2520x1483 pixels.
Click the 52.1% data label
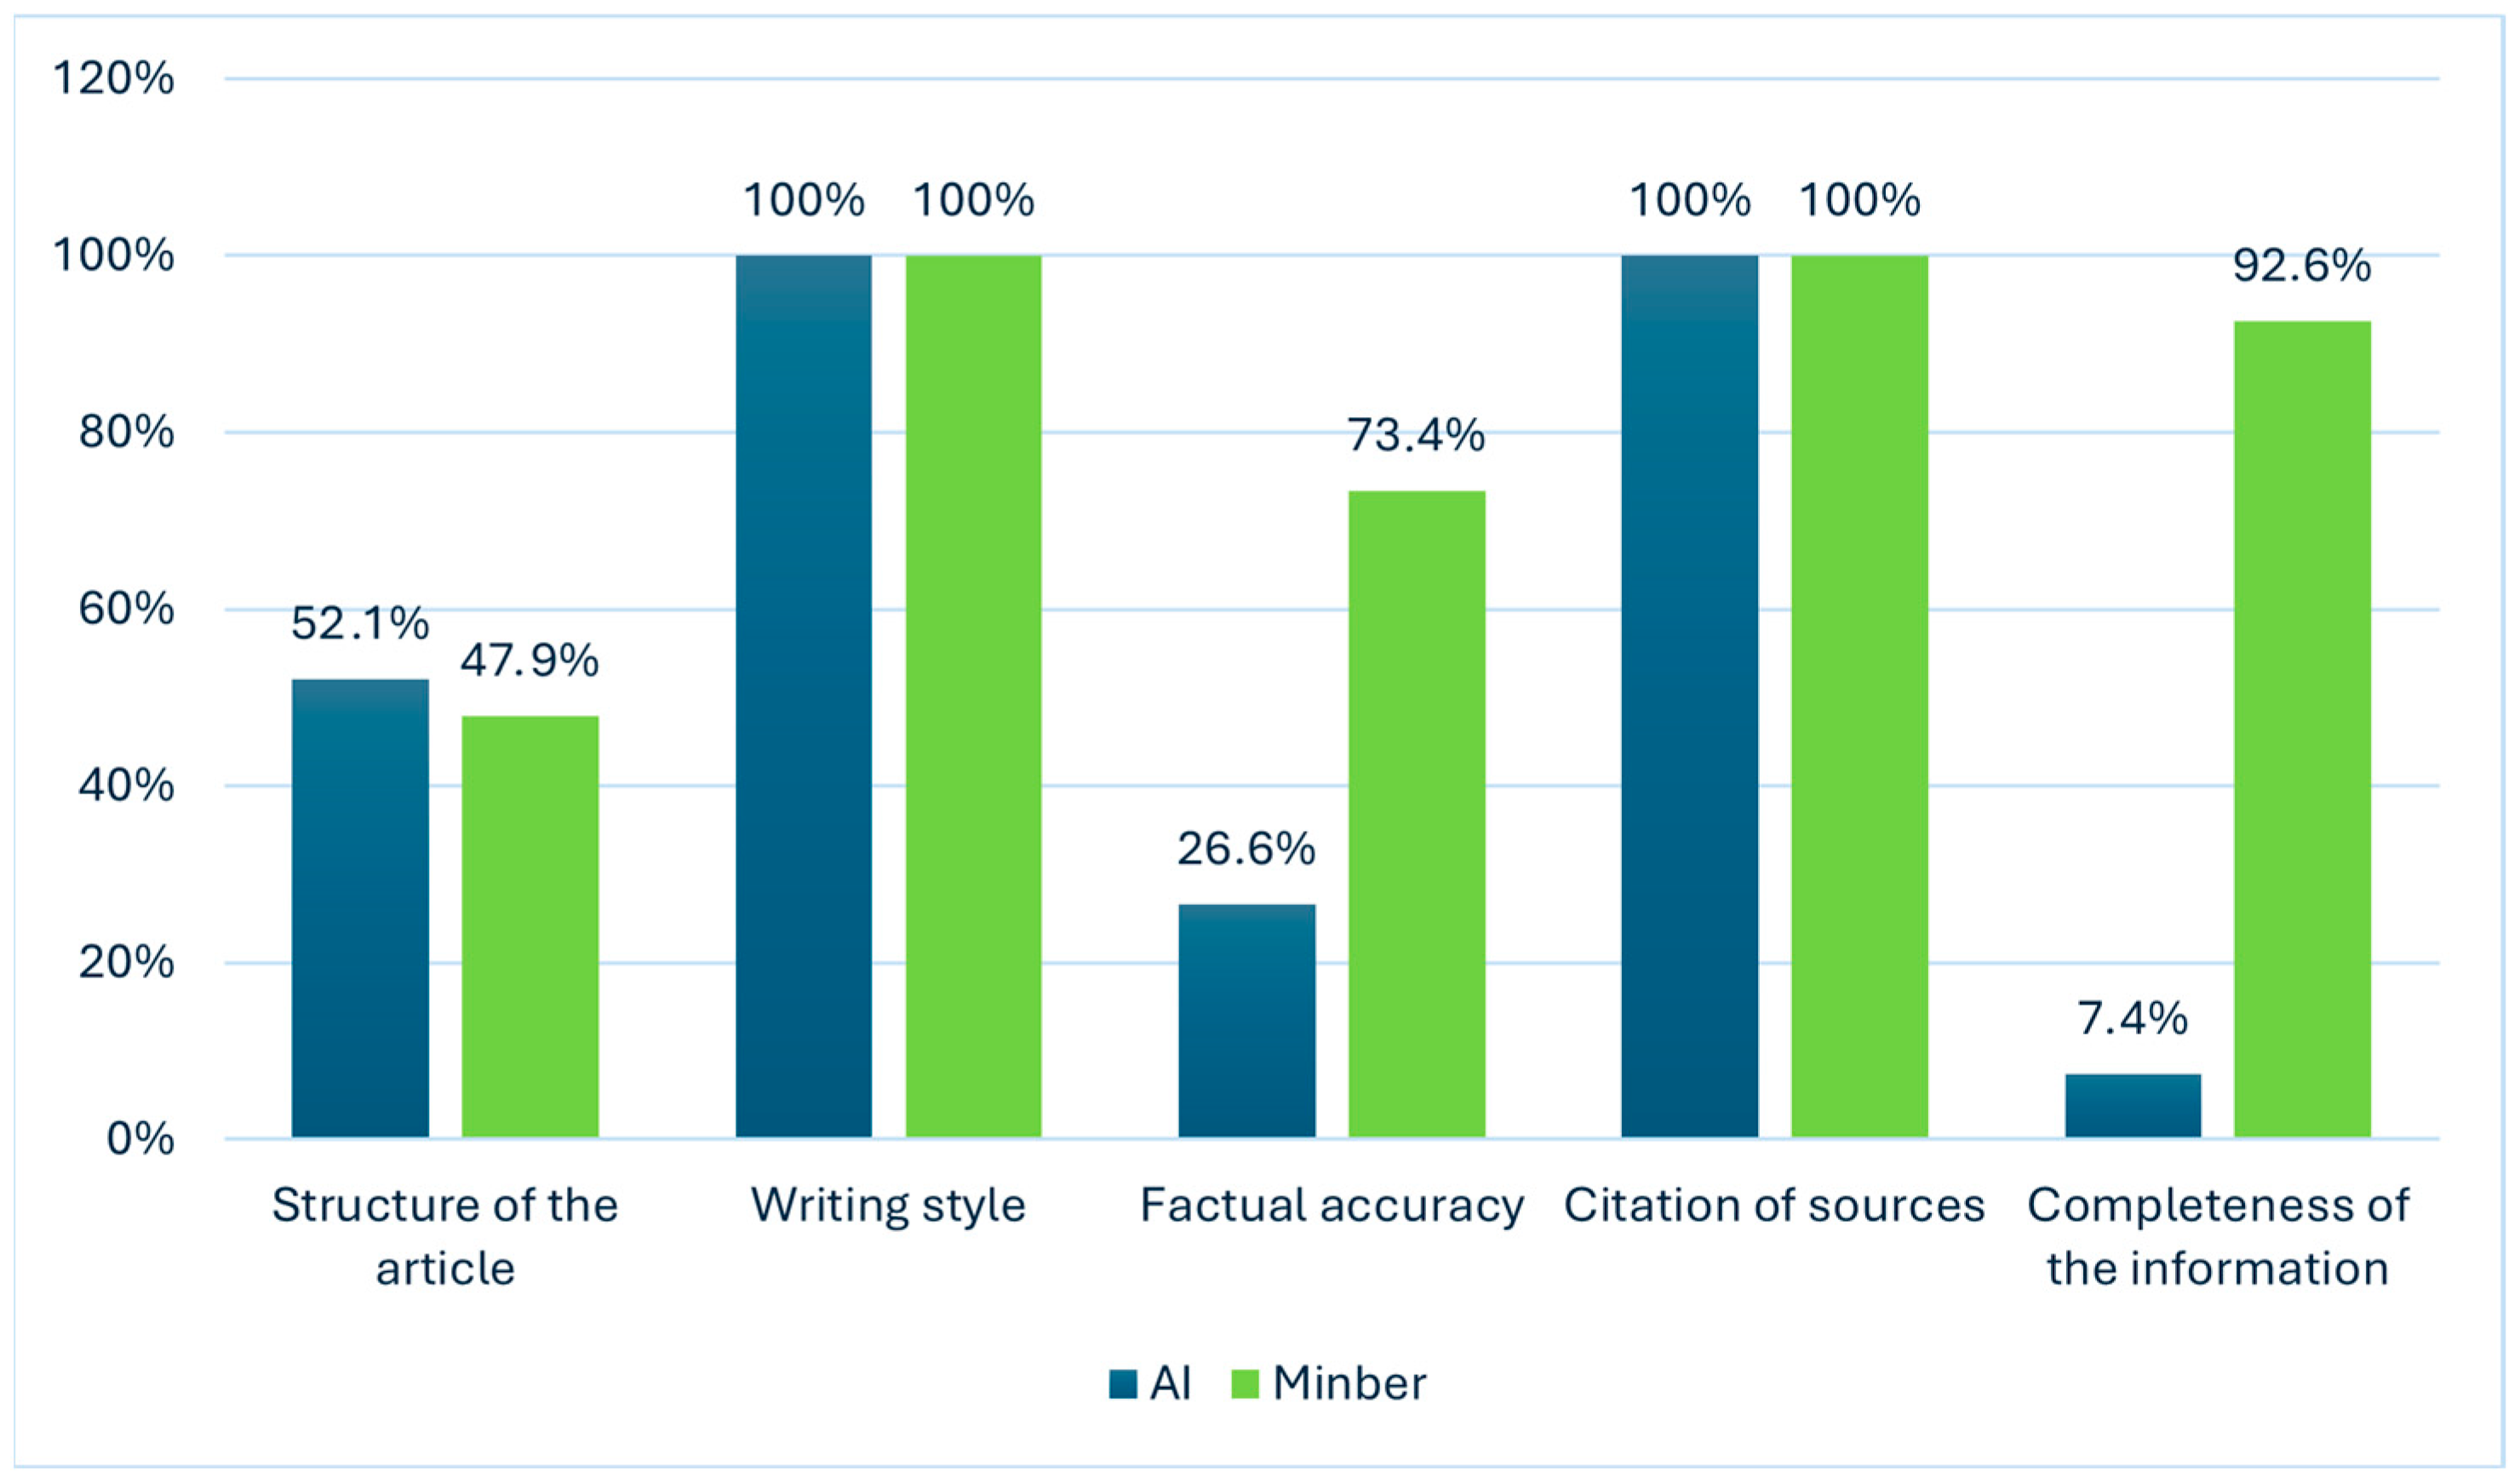[x=360, y=624]
